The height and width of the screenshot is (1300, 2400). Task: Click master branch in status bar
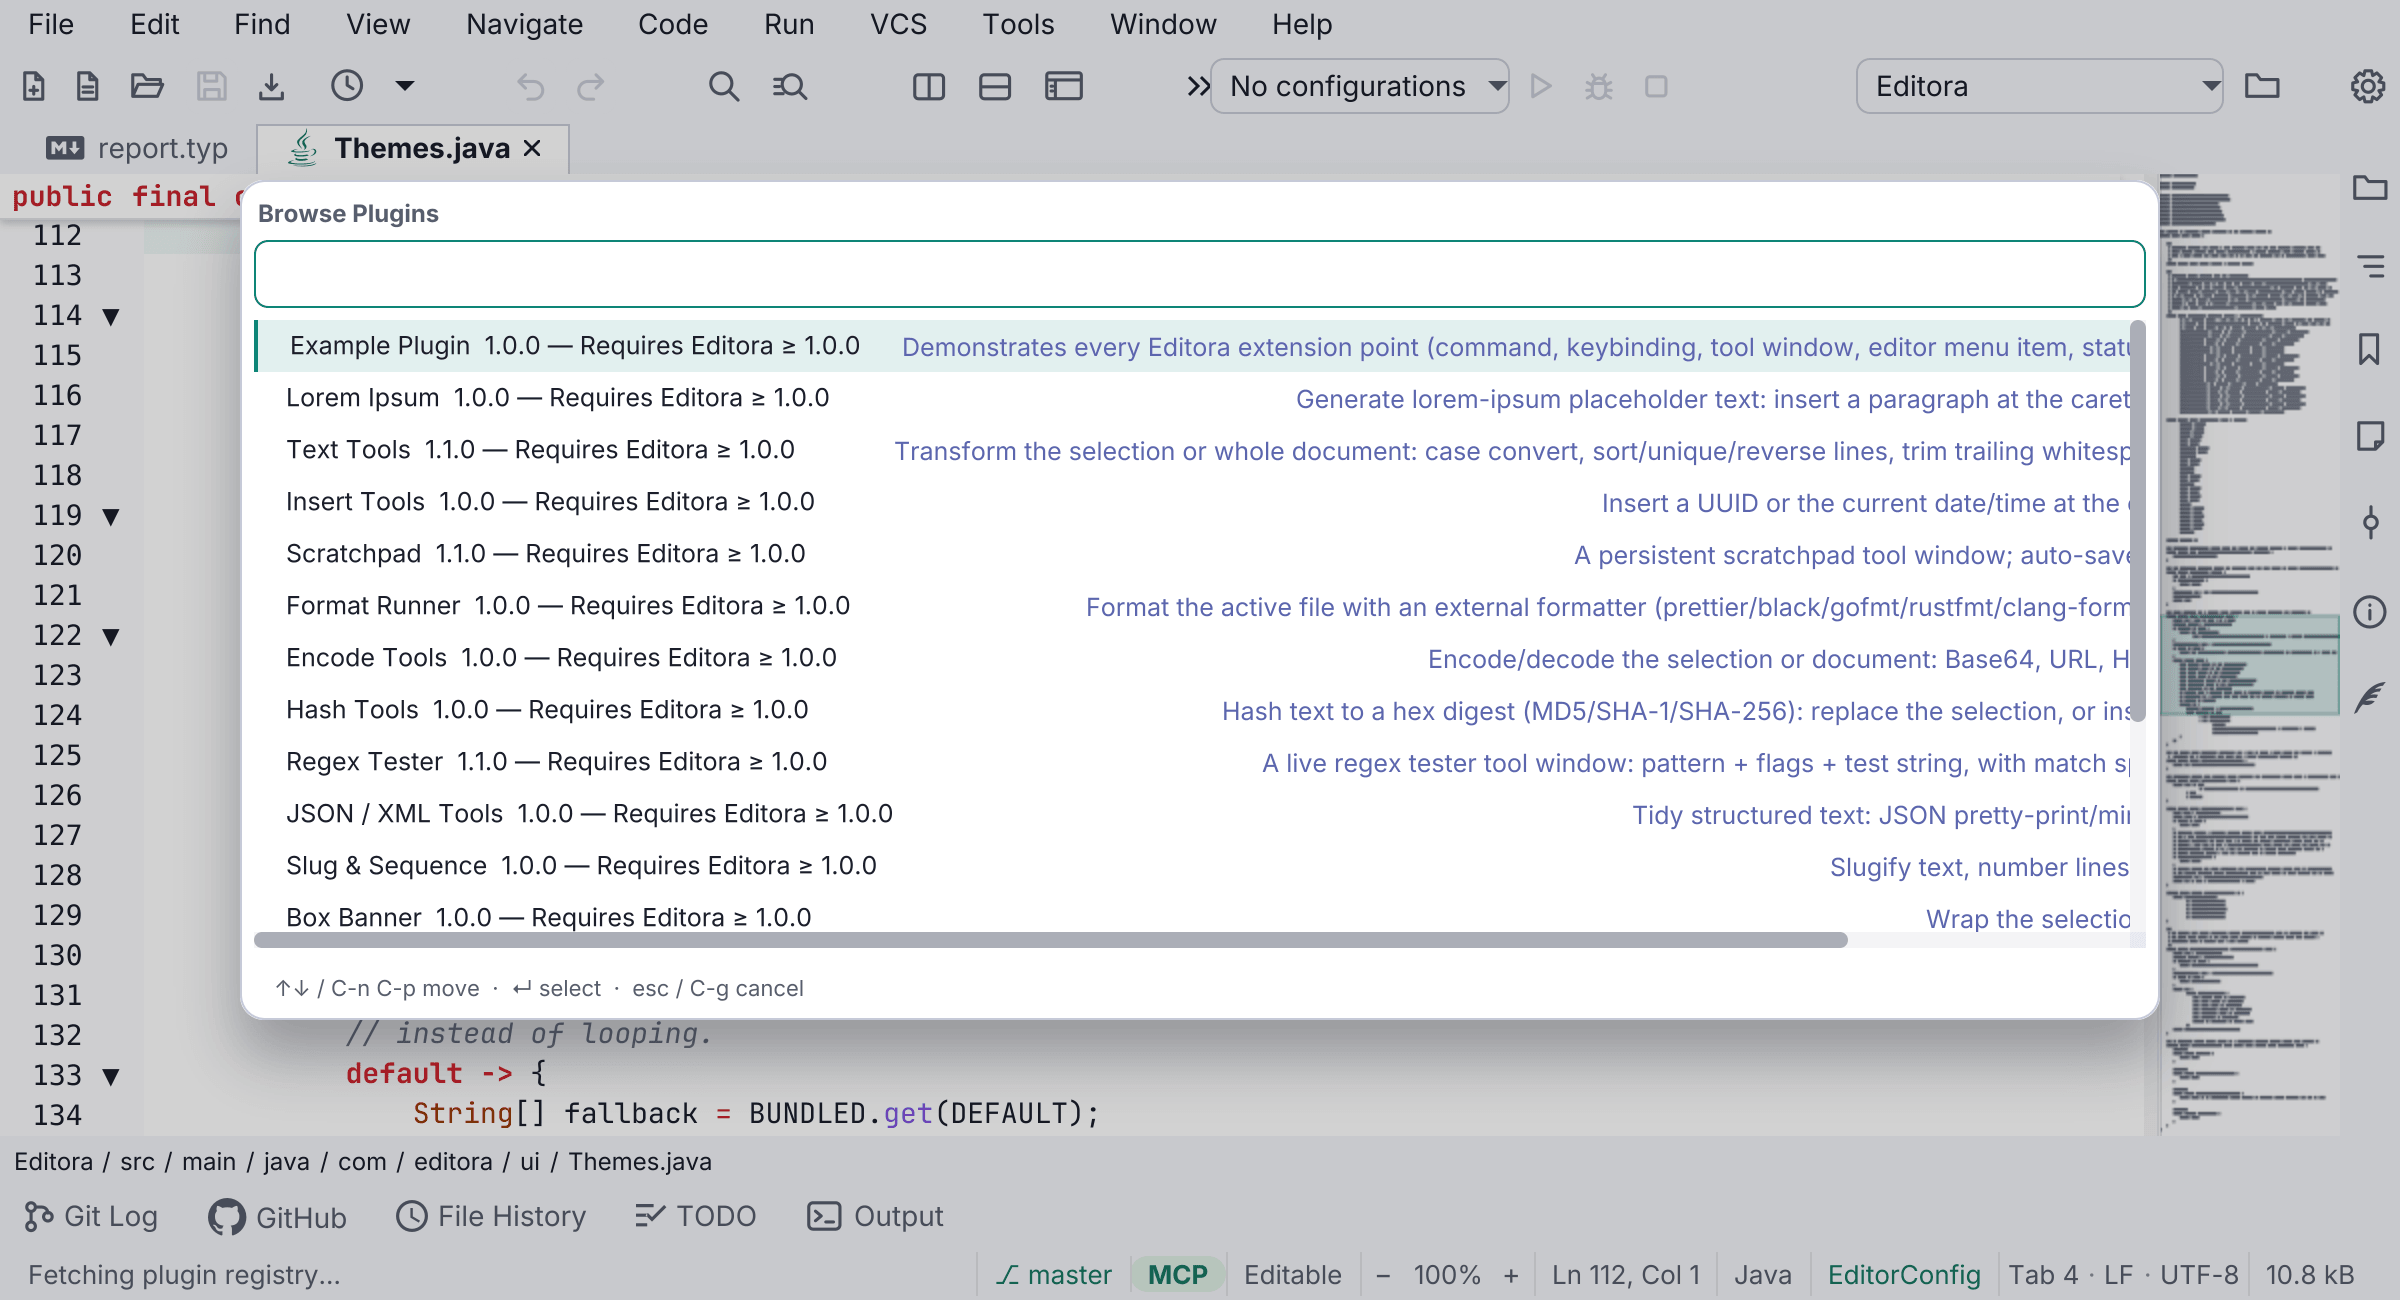click(1054, 1275)
